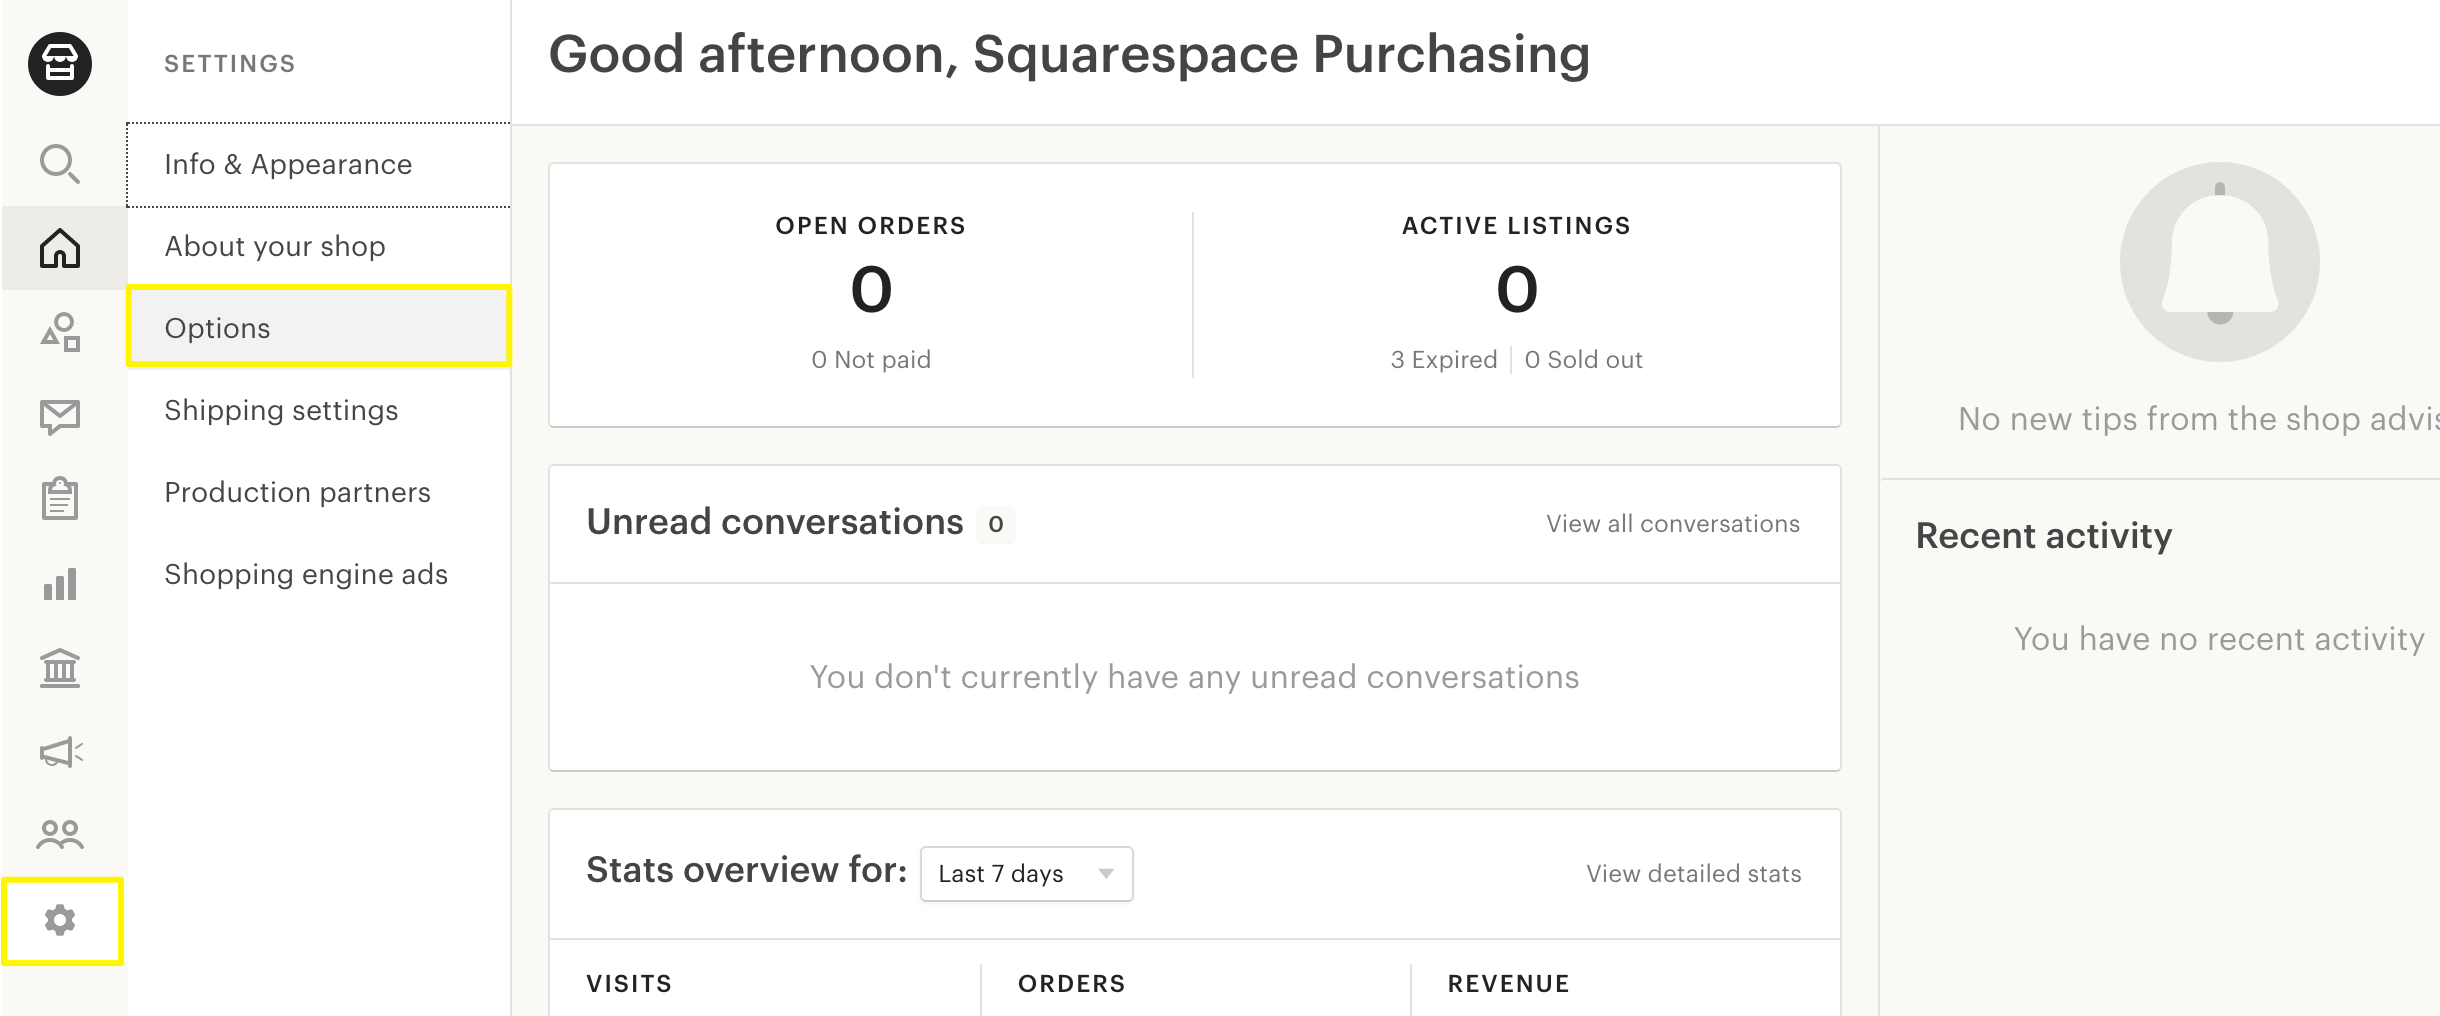
Task: Expand the Last 7 days dropdown
Action: (x=1026, y=874)
